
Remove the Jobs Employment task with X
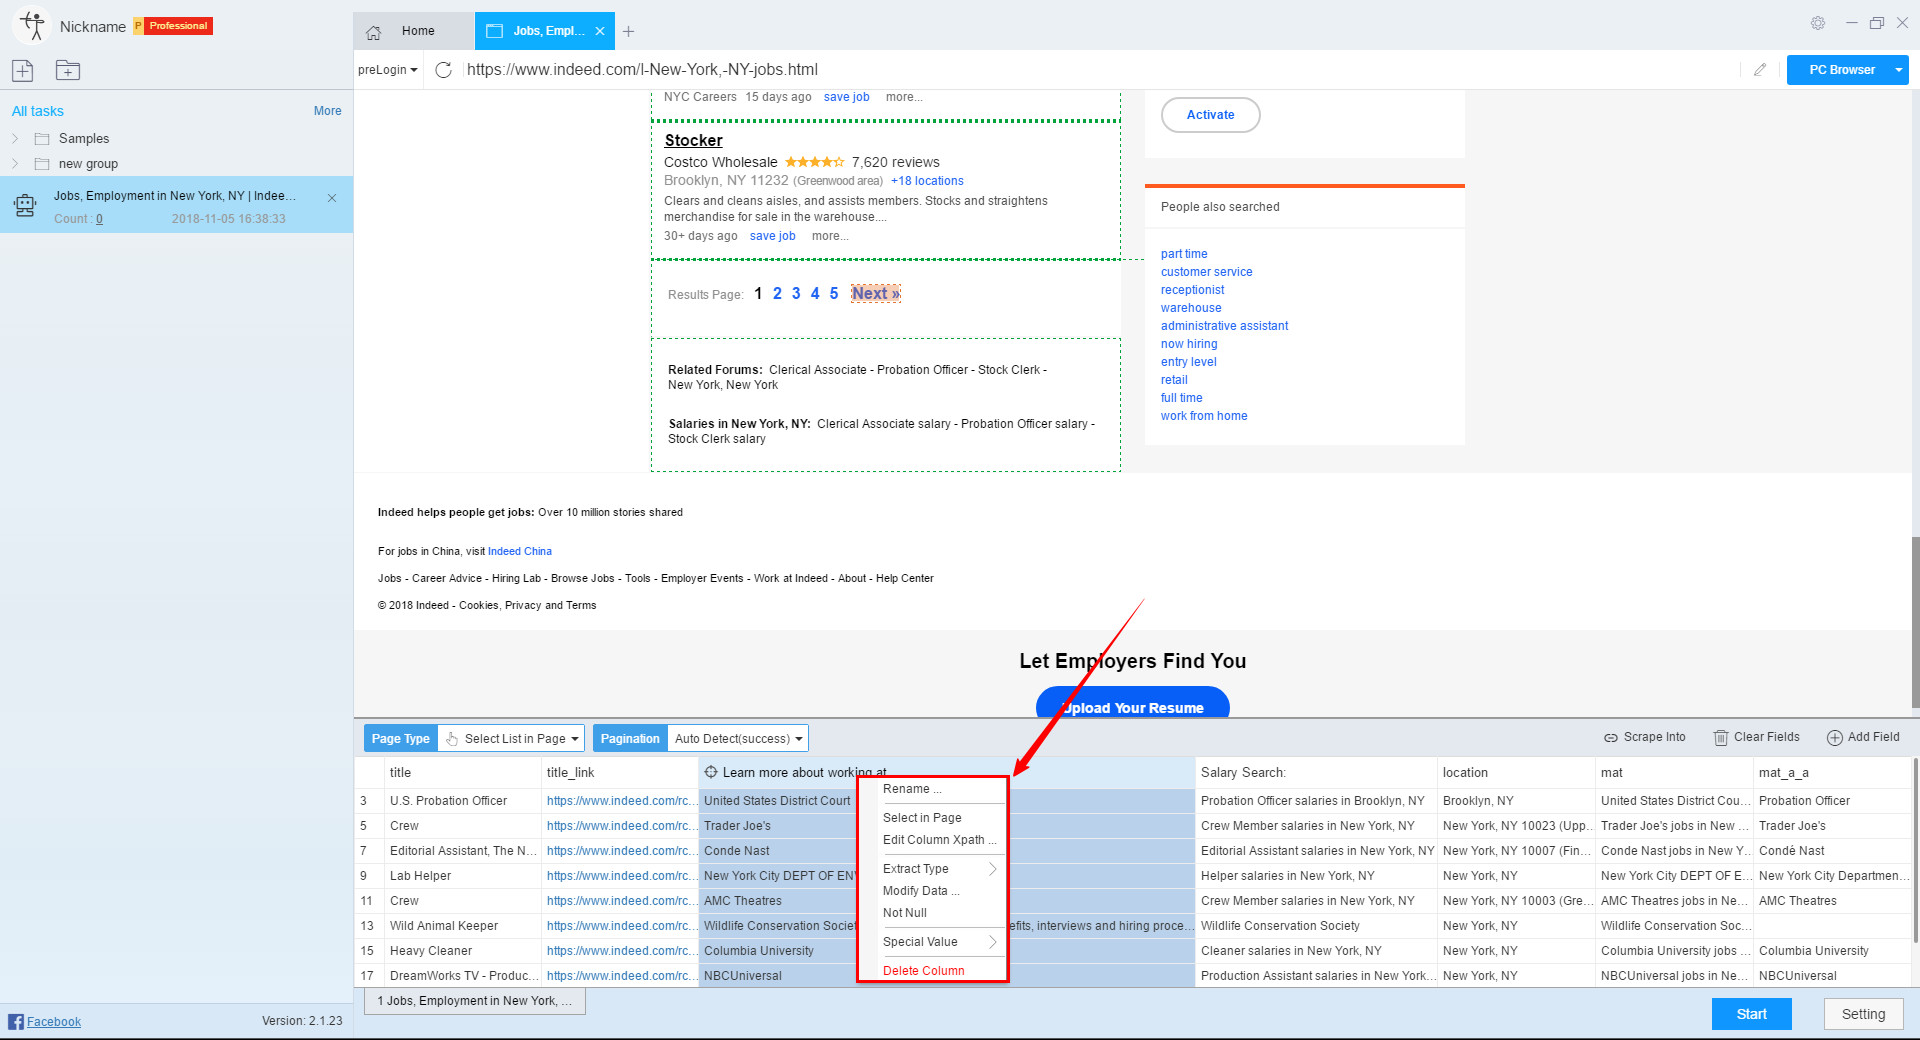[332, 198]
